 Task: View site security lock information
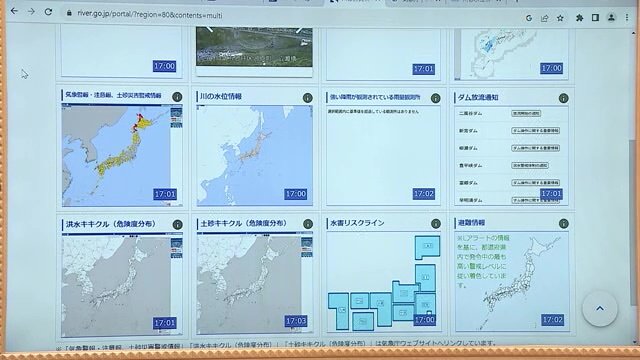coord(69,14)
